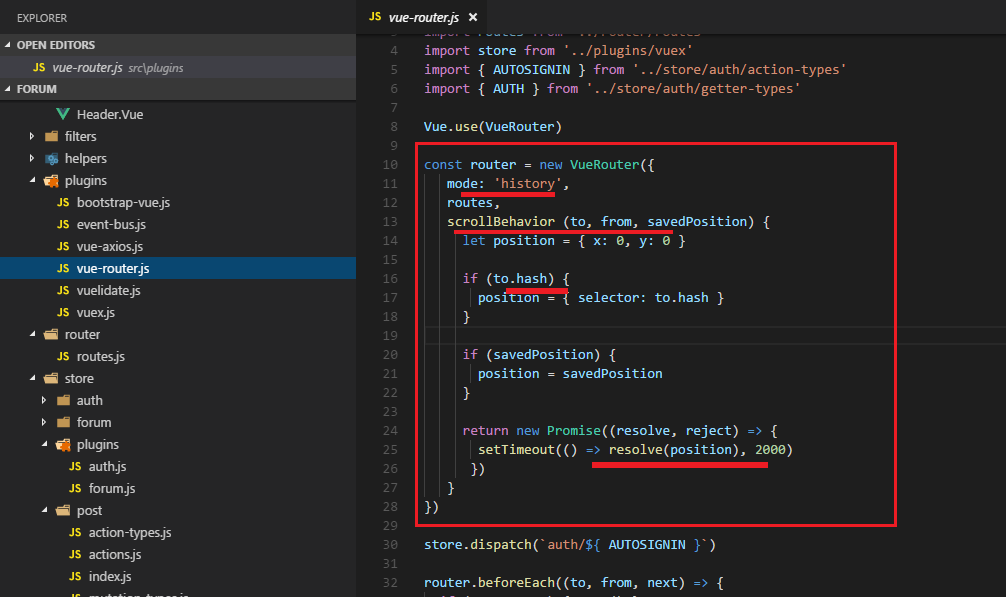
Task: Collapse the post folder arrow
Action: click(x=44, y=510)
